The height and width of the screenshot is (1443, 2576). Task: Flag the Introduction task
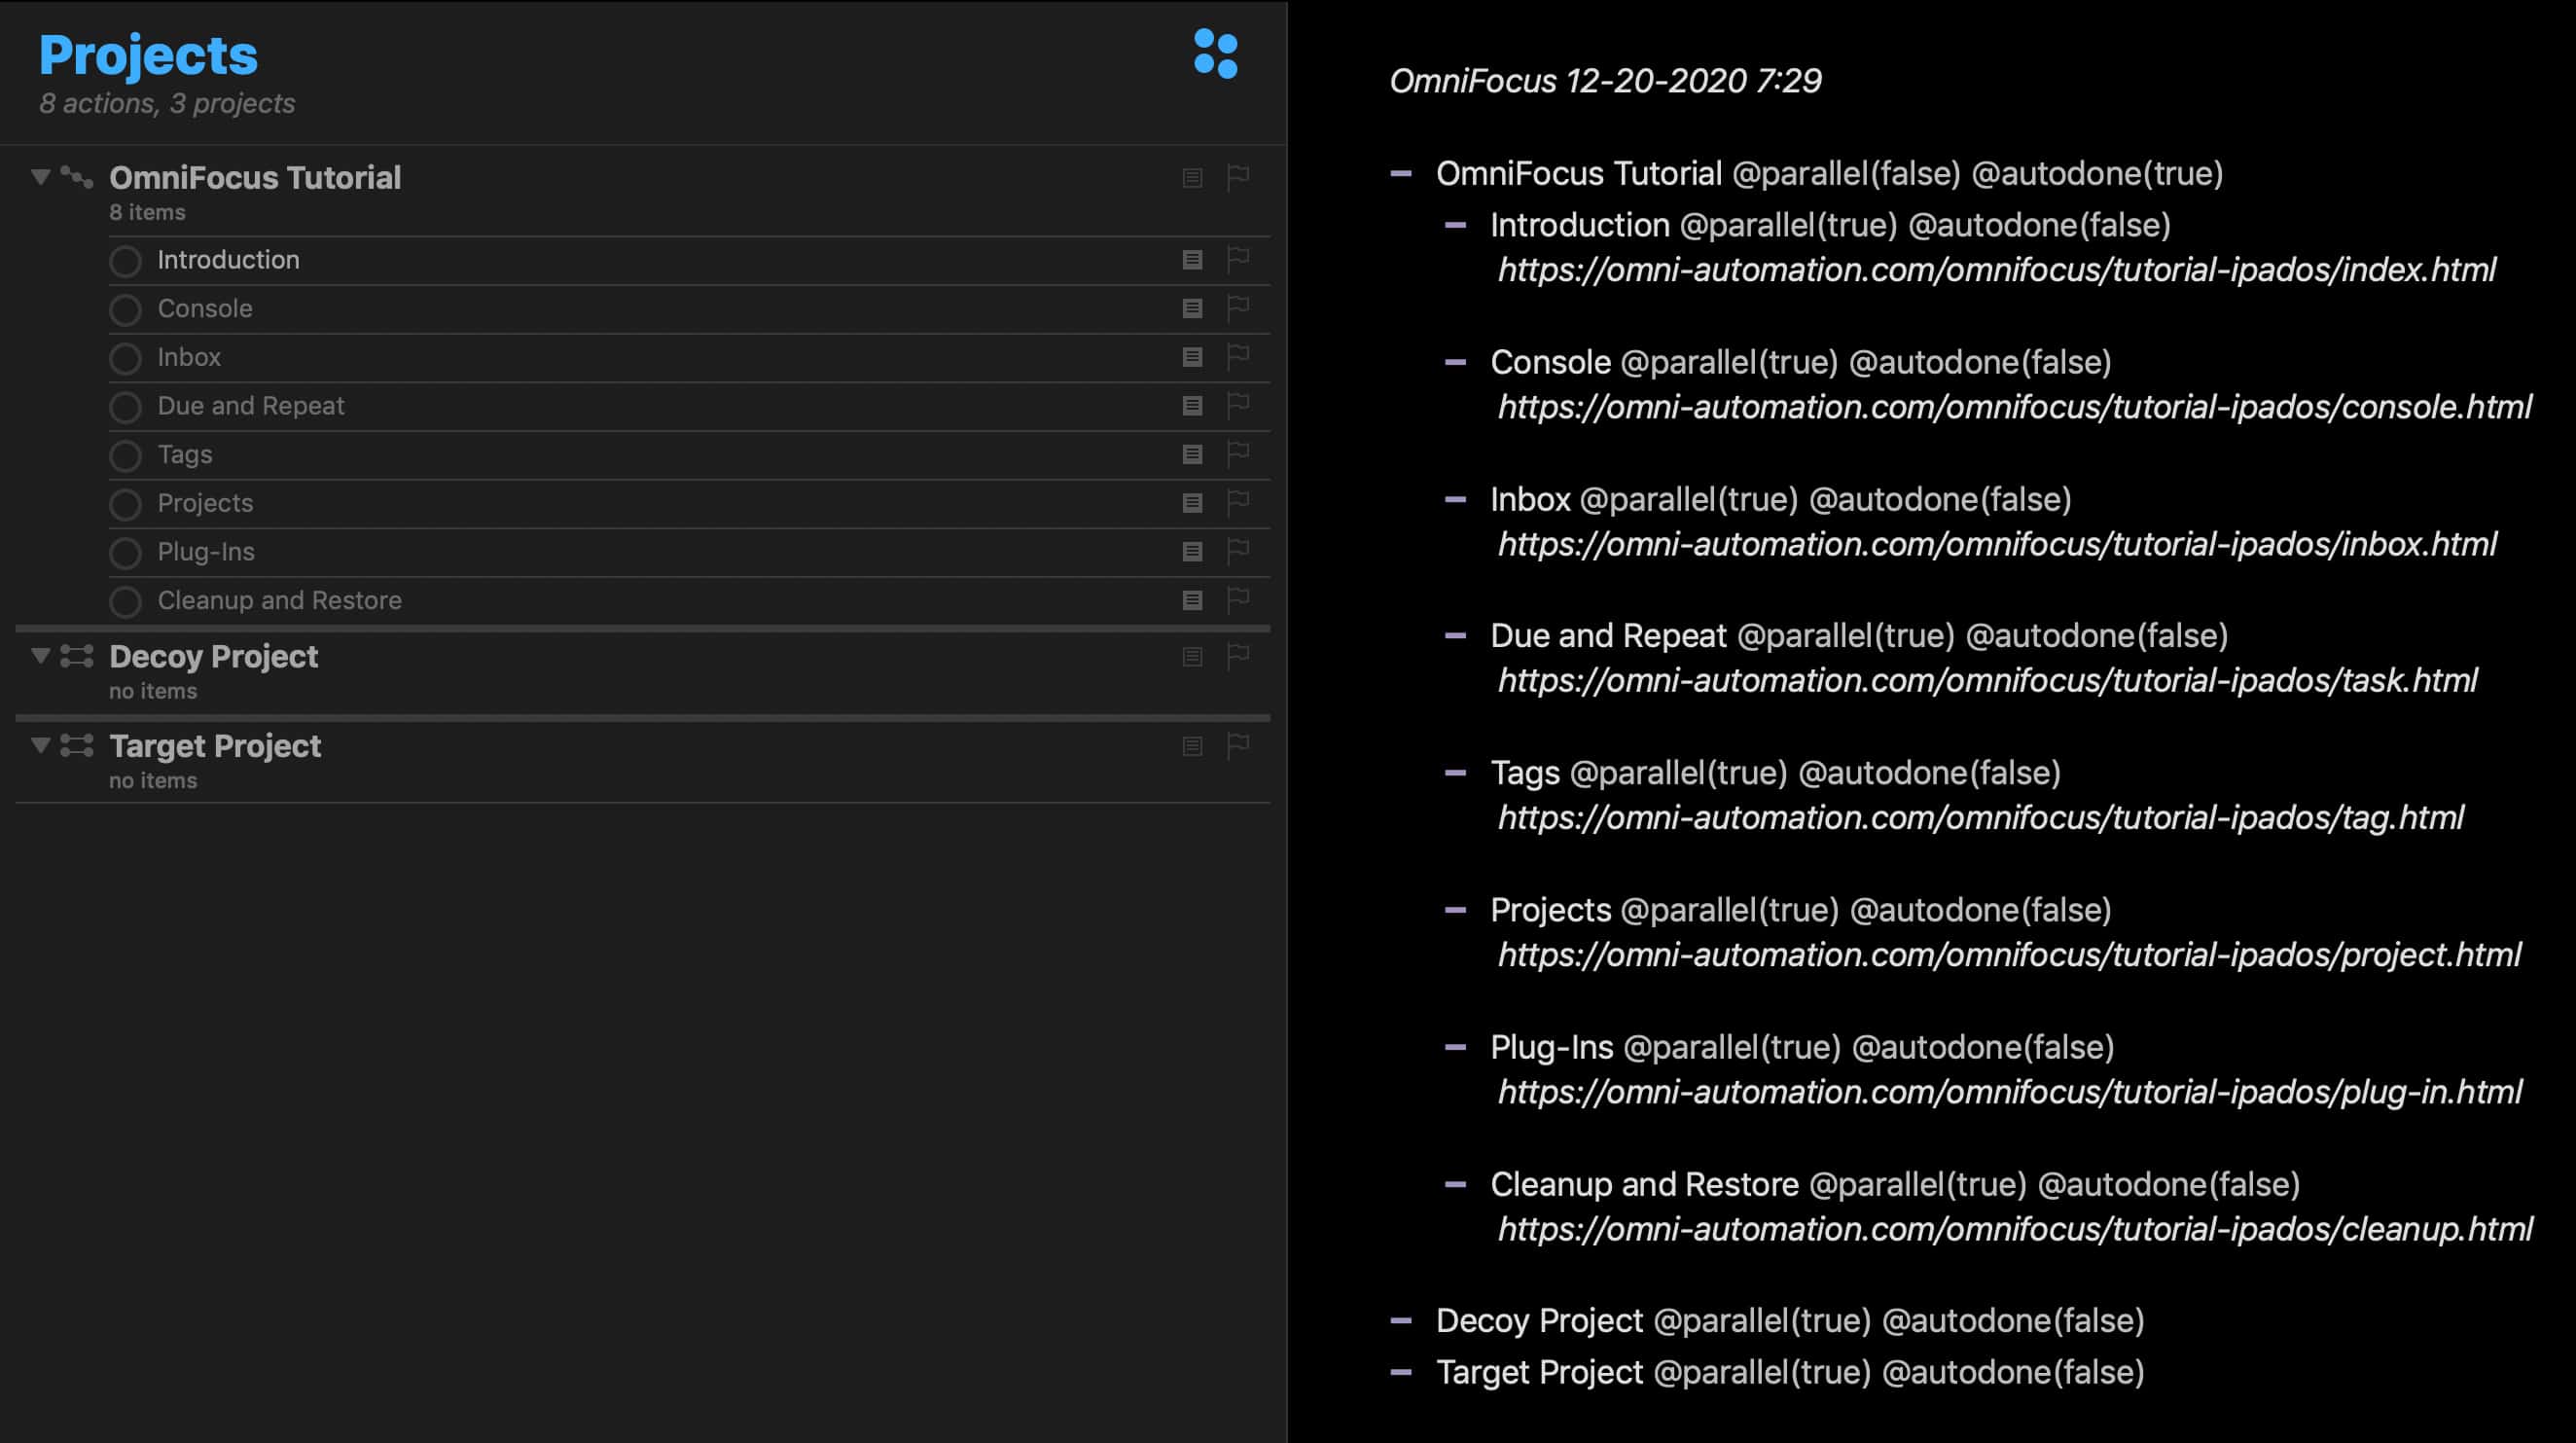click(1238, 259)
